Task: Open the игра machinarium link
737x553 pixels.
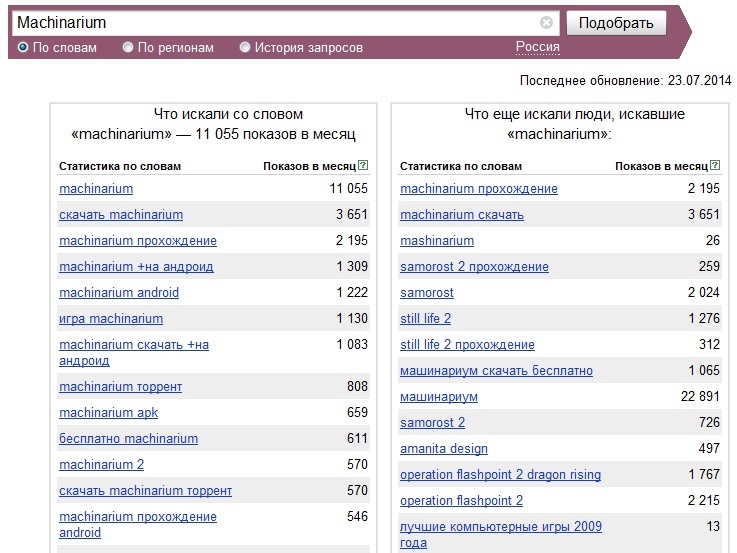Action: (x=111, y=319)
